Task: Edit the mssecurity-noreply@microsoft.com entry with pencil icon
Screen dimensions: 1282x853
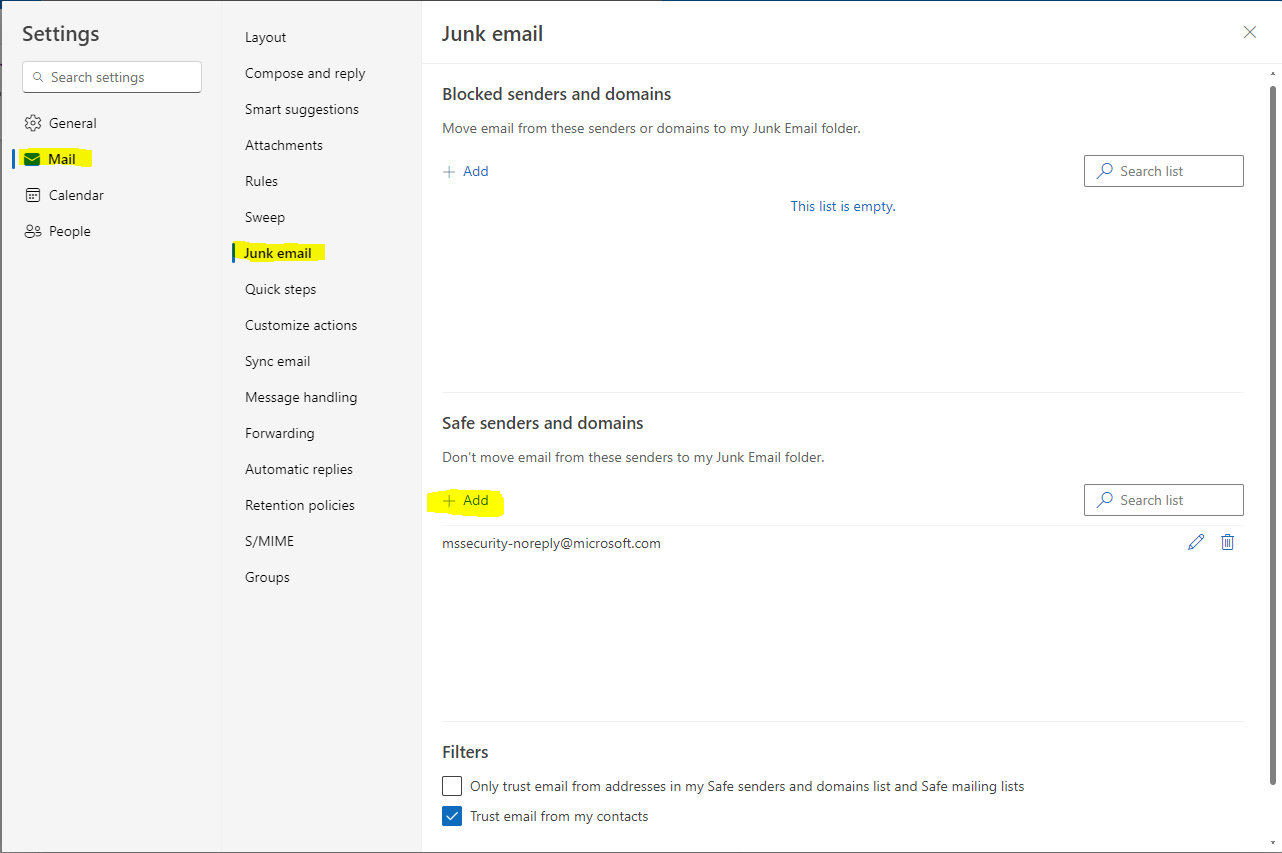Action: pyautogui.click(x=1196, y=542)
